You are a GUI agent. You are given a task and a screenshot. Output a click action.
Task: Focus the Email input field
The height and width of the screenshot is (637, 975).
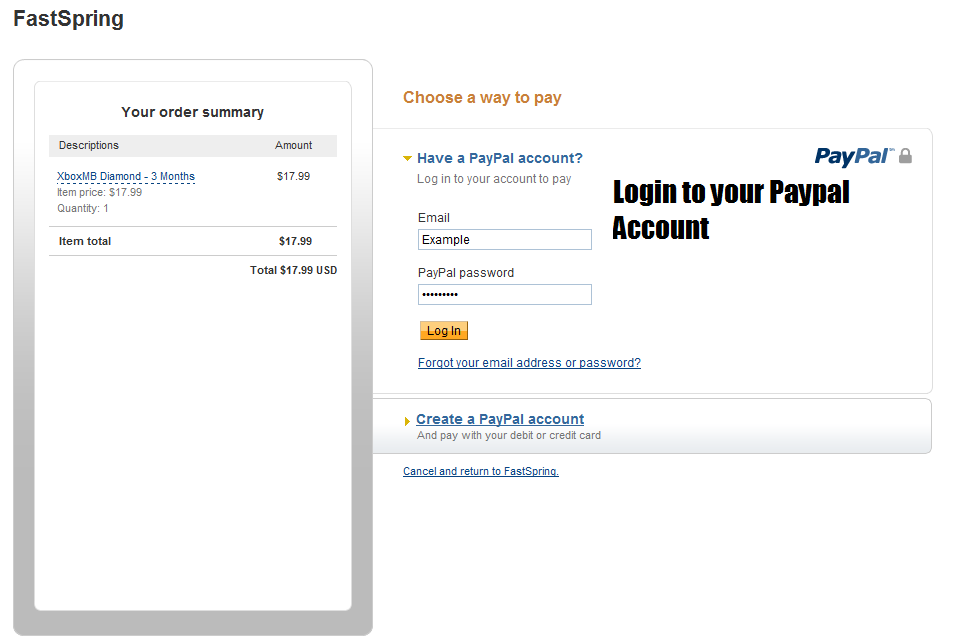point(504,240)
